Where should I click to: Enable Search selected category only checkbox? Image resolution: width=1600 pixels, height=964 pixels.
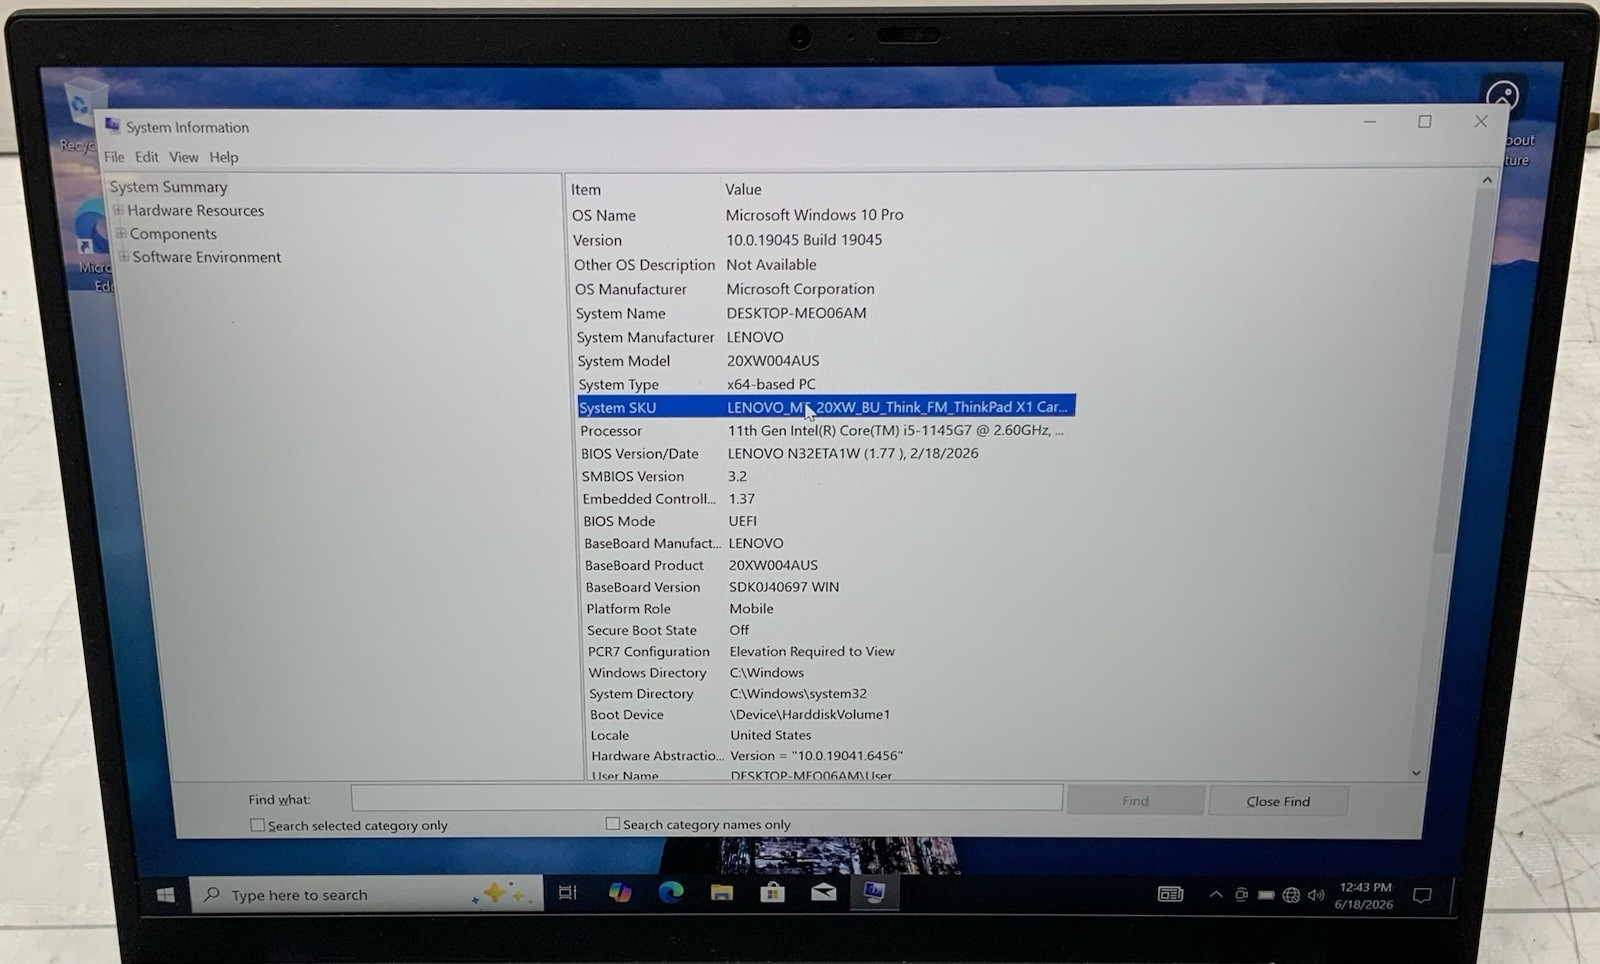[x=258, y=825]
